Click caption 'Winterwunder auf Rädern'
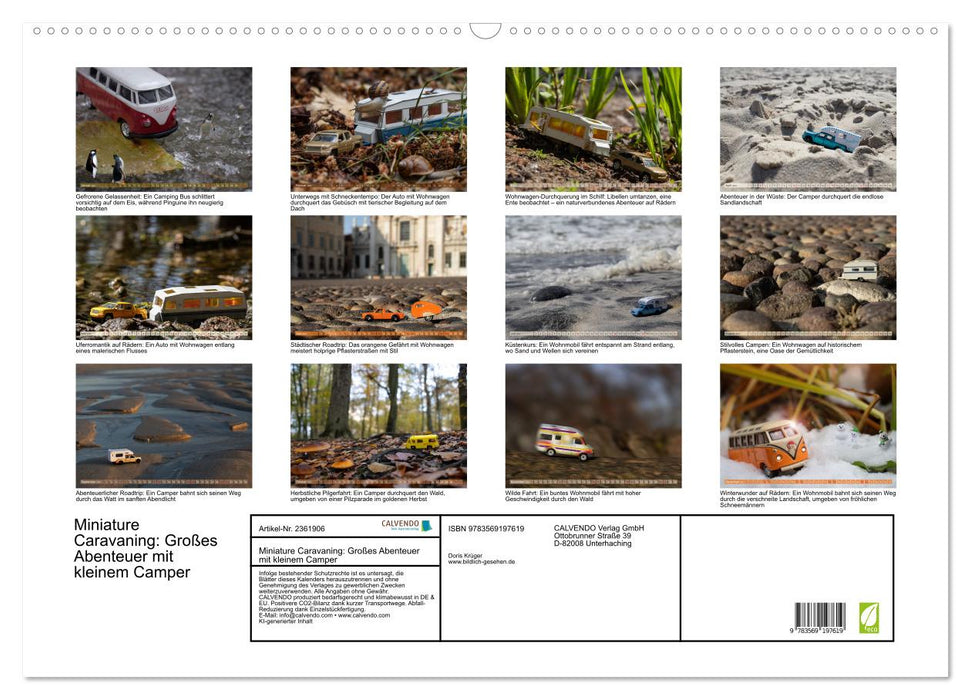971x700 pixels. click(808, 499)
